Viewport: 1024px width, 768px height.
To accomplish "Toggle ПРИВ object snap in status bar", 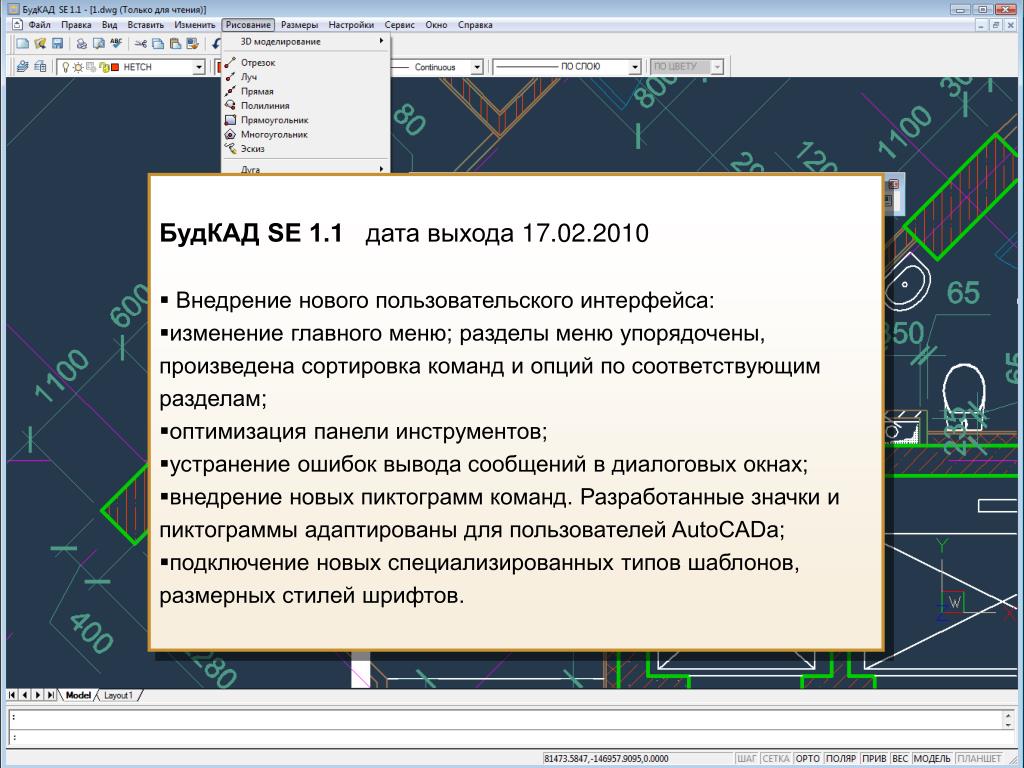I will coord(874,759).
